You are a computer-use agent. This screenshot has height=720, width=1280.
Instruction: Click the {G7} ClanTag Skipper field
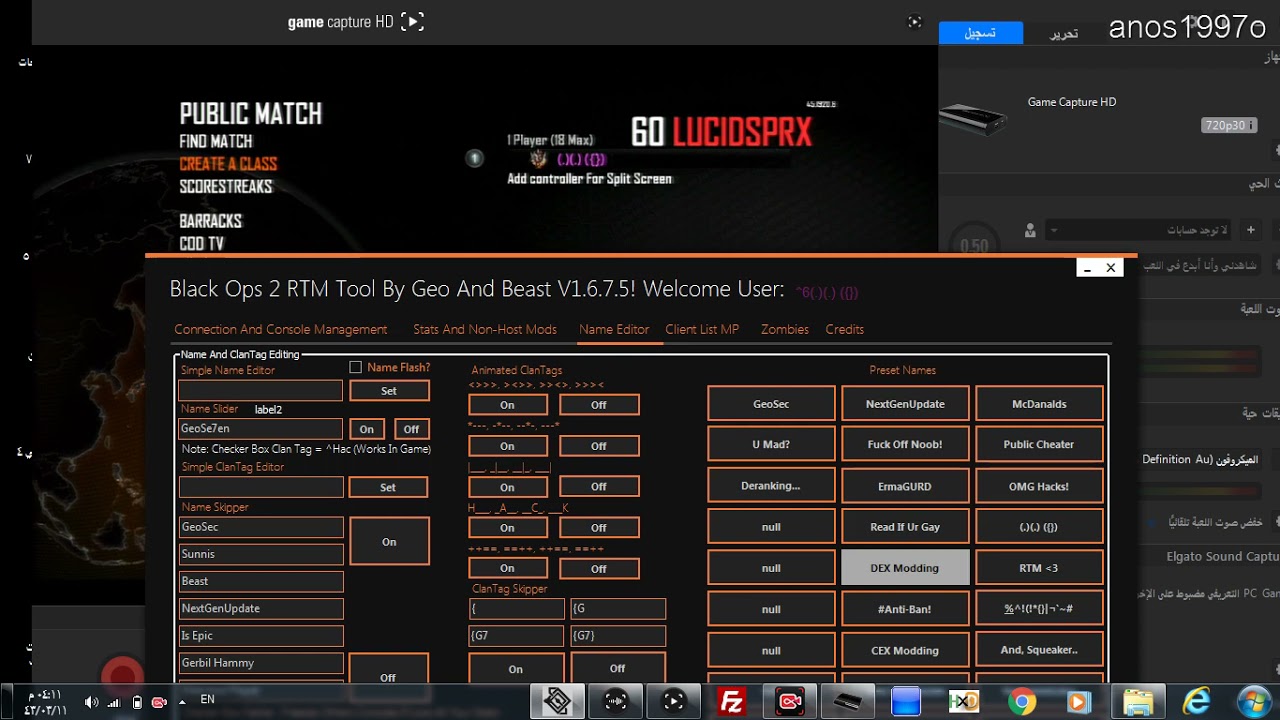pos(618,635)
